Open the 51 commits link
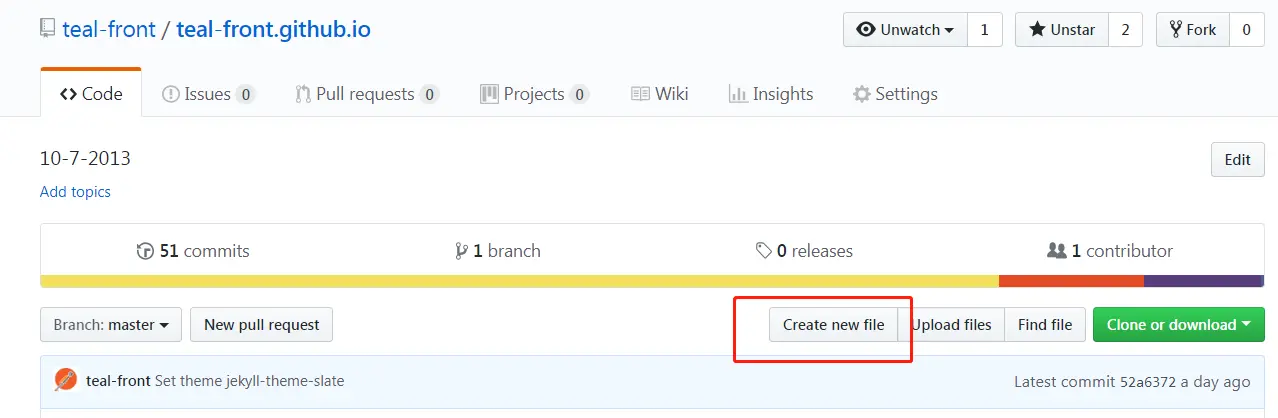Screen dimensions: 1278x418 pos(193,251)
